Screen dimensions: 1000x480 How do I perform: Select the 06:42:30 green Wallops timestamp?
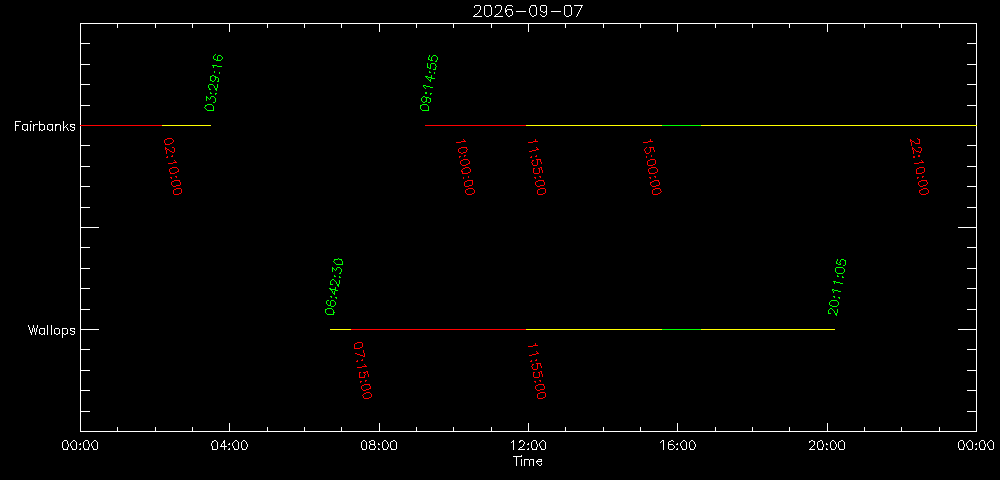coord(334,287)
